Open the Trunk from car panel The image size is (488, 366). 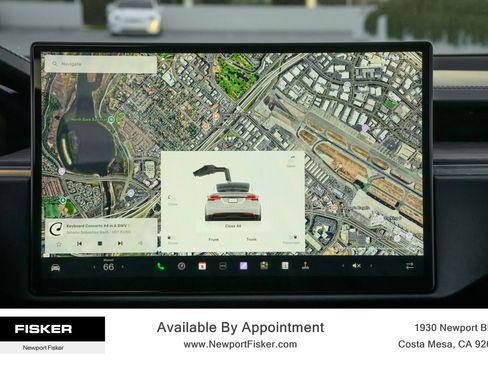tap(251, 239)
